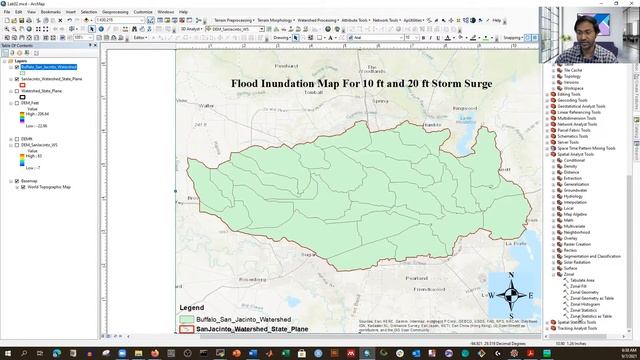Screen dimensions: 640x360
Task: Click the blue Identify tool icon
Action: [x=101, y=29]
